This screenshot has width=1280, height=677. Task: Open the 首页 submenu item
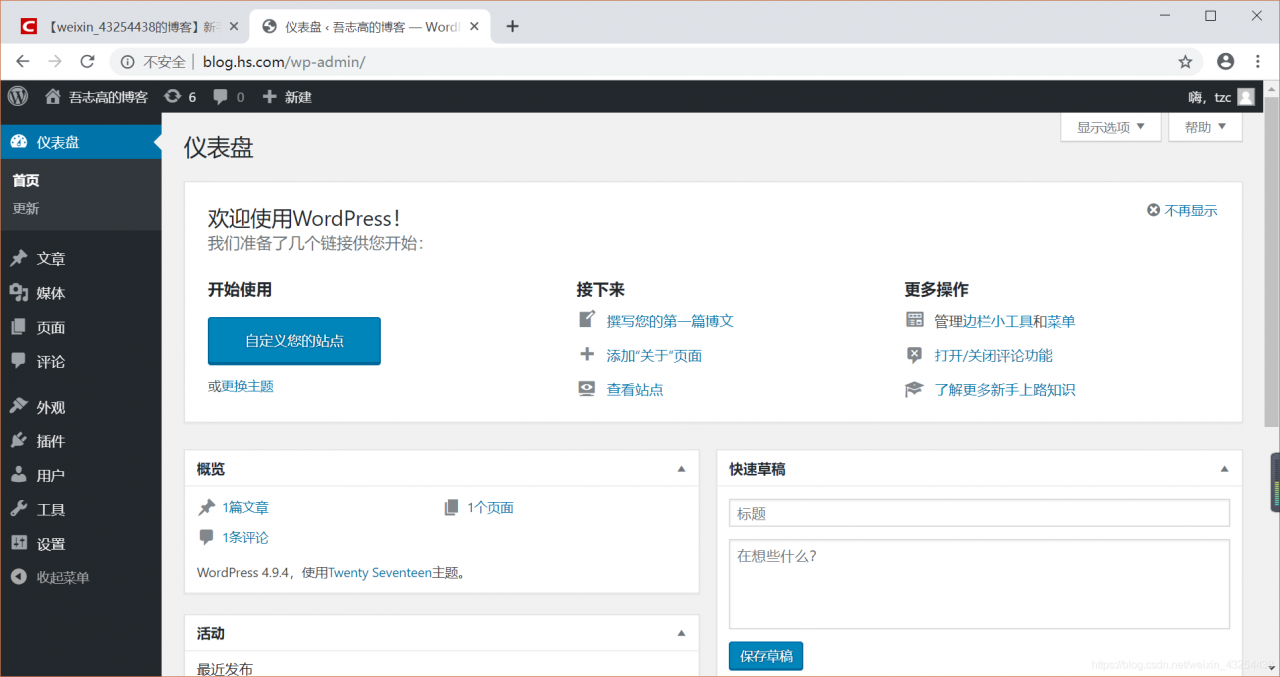pos(26,181)
